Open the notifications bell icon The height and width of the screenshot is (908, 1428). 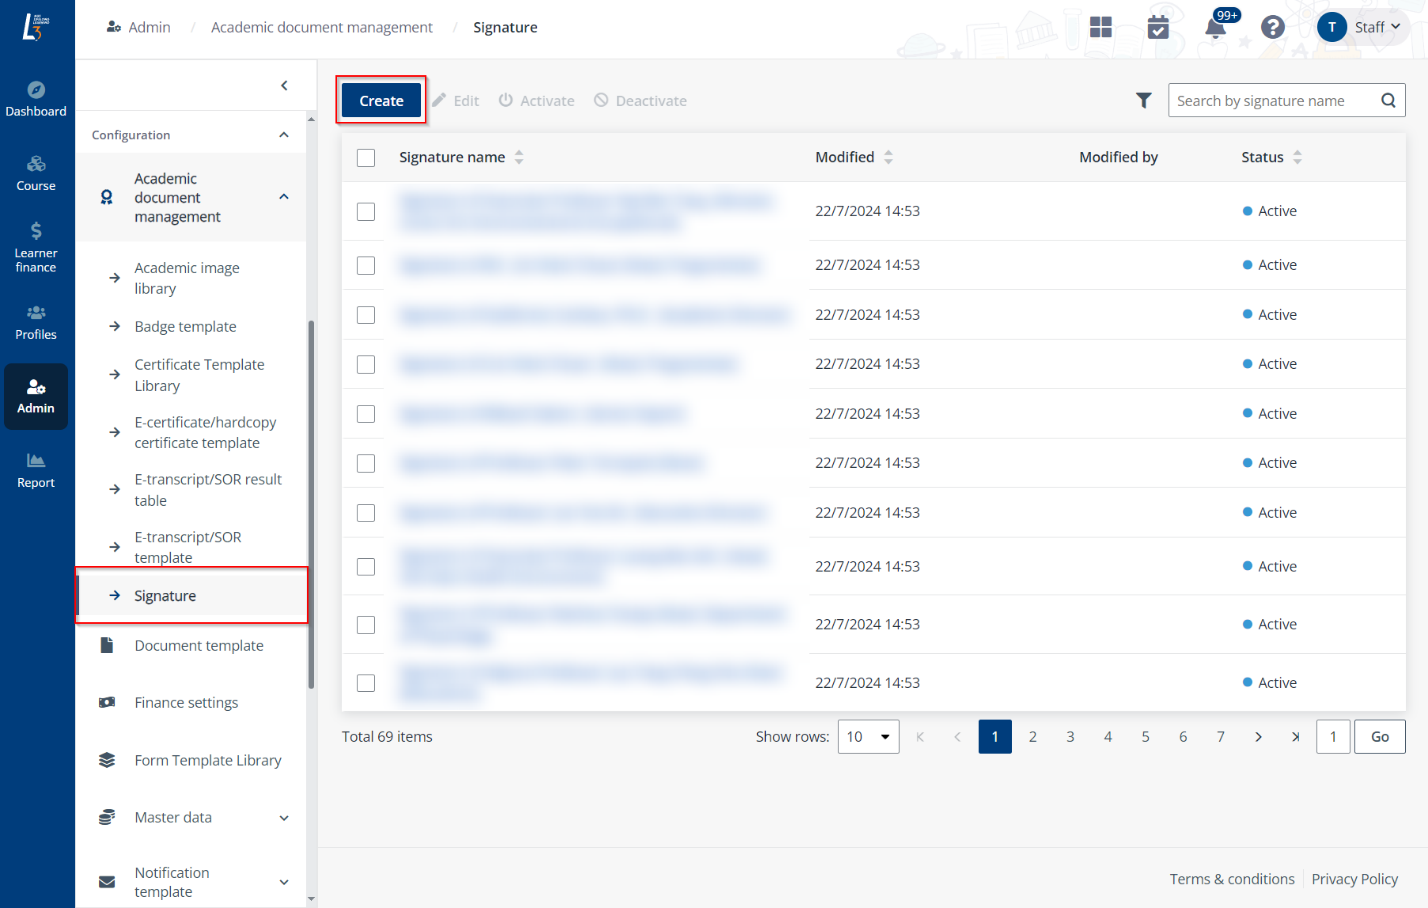pos(1216,27)
